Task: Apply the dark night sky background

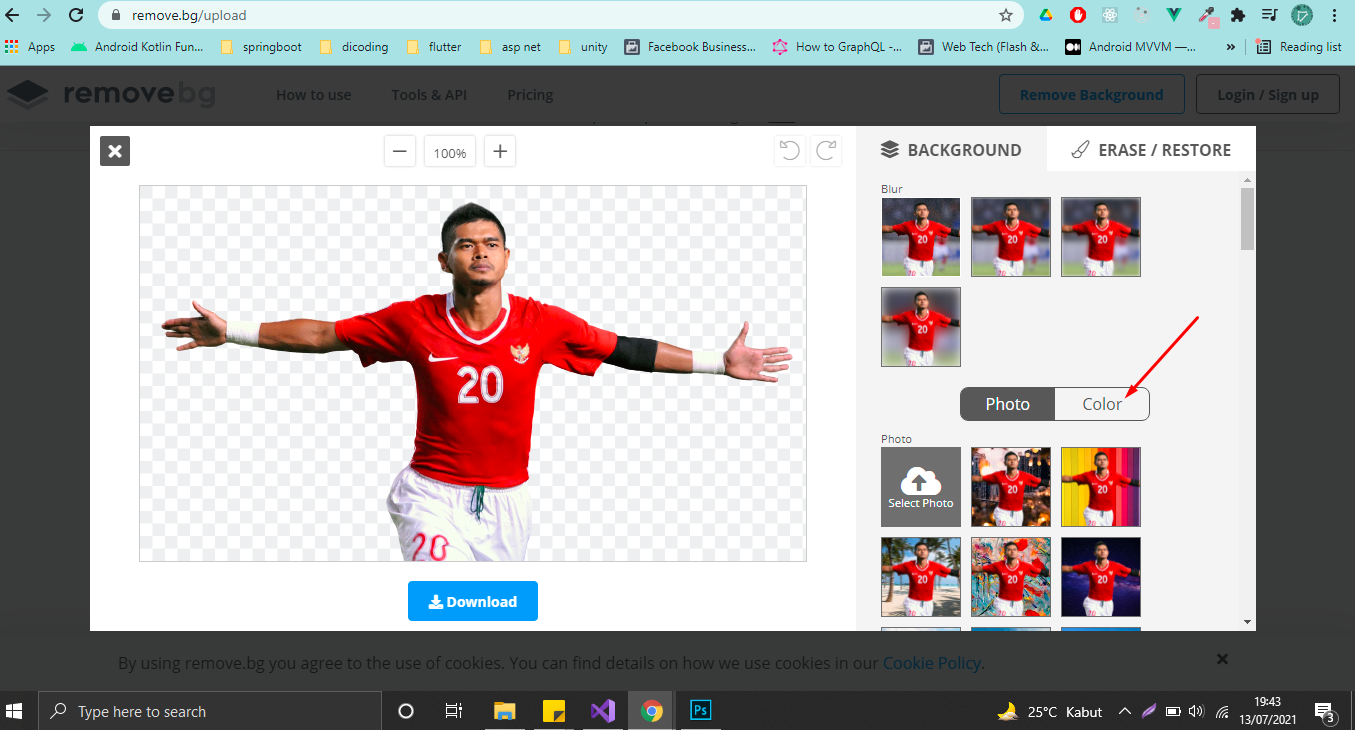Action: pyautogui.click(x=1101, y=577)
